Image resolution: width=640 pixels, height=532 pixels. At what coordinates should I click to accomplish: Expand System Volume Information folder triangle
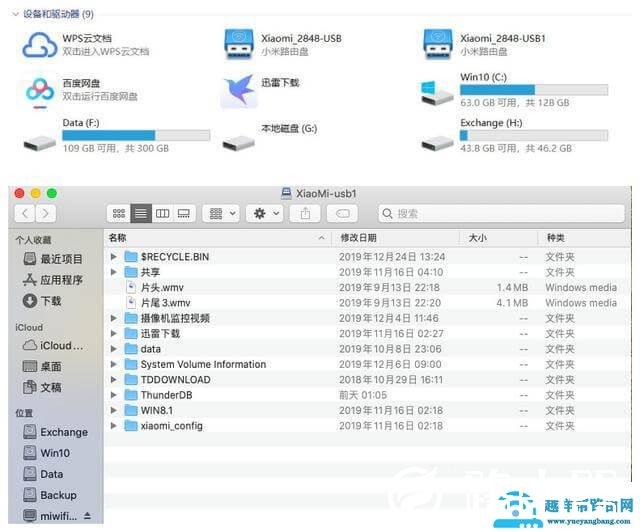pyautogui.click(x=113, y=364)
